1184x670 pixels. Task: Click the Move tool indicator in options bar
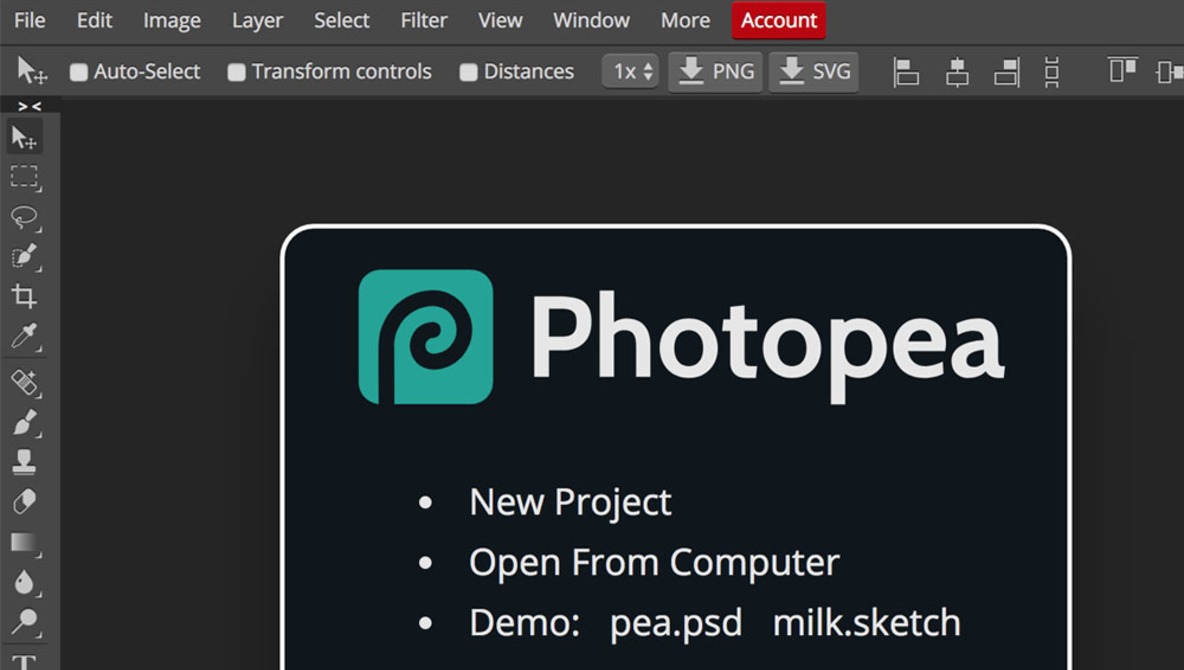32,71
